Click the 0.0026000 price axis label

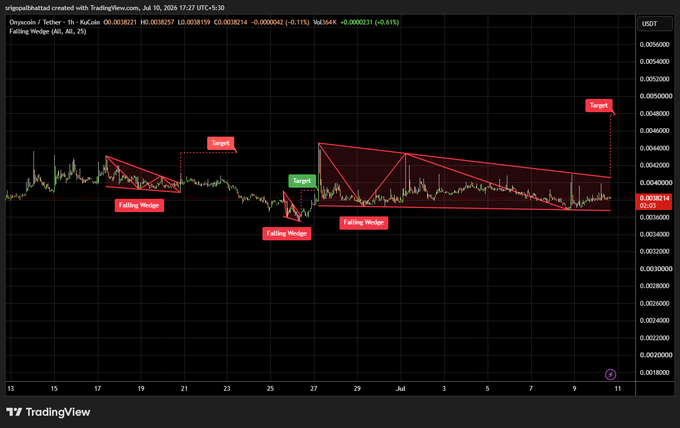654,303
